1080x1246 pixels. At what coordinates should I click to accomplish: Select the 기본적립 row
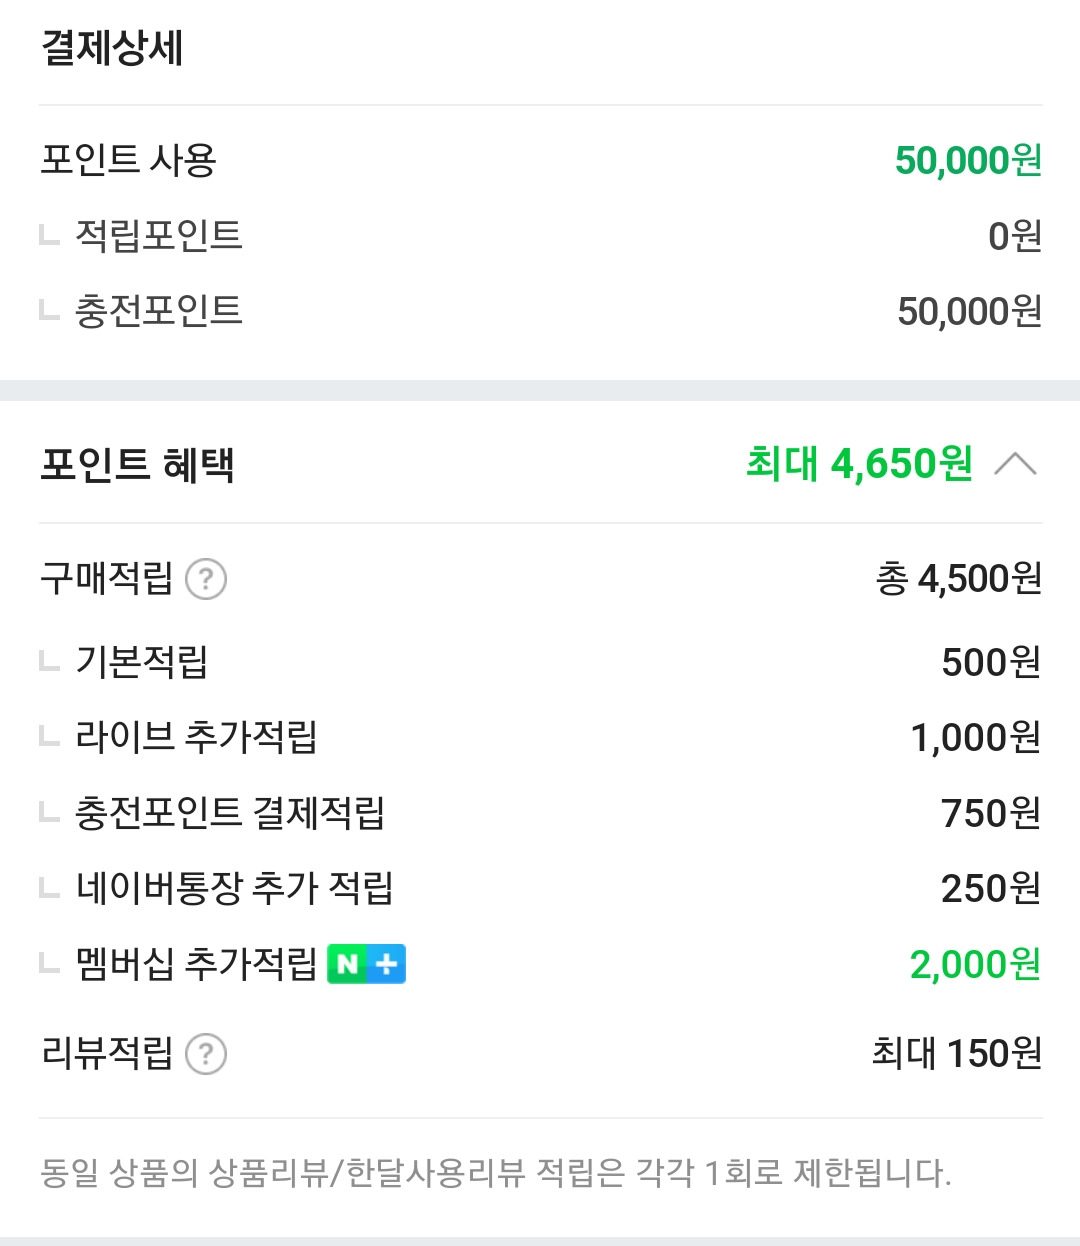[x=142, y=662]
